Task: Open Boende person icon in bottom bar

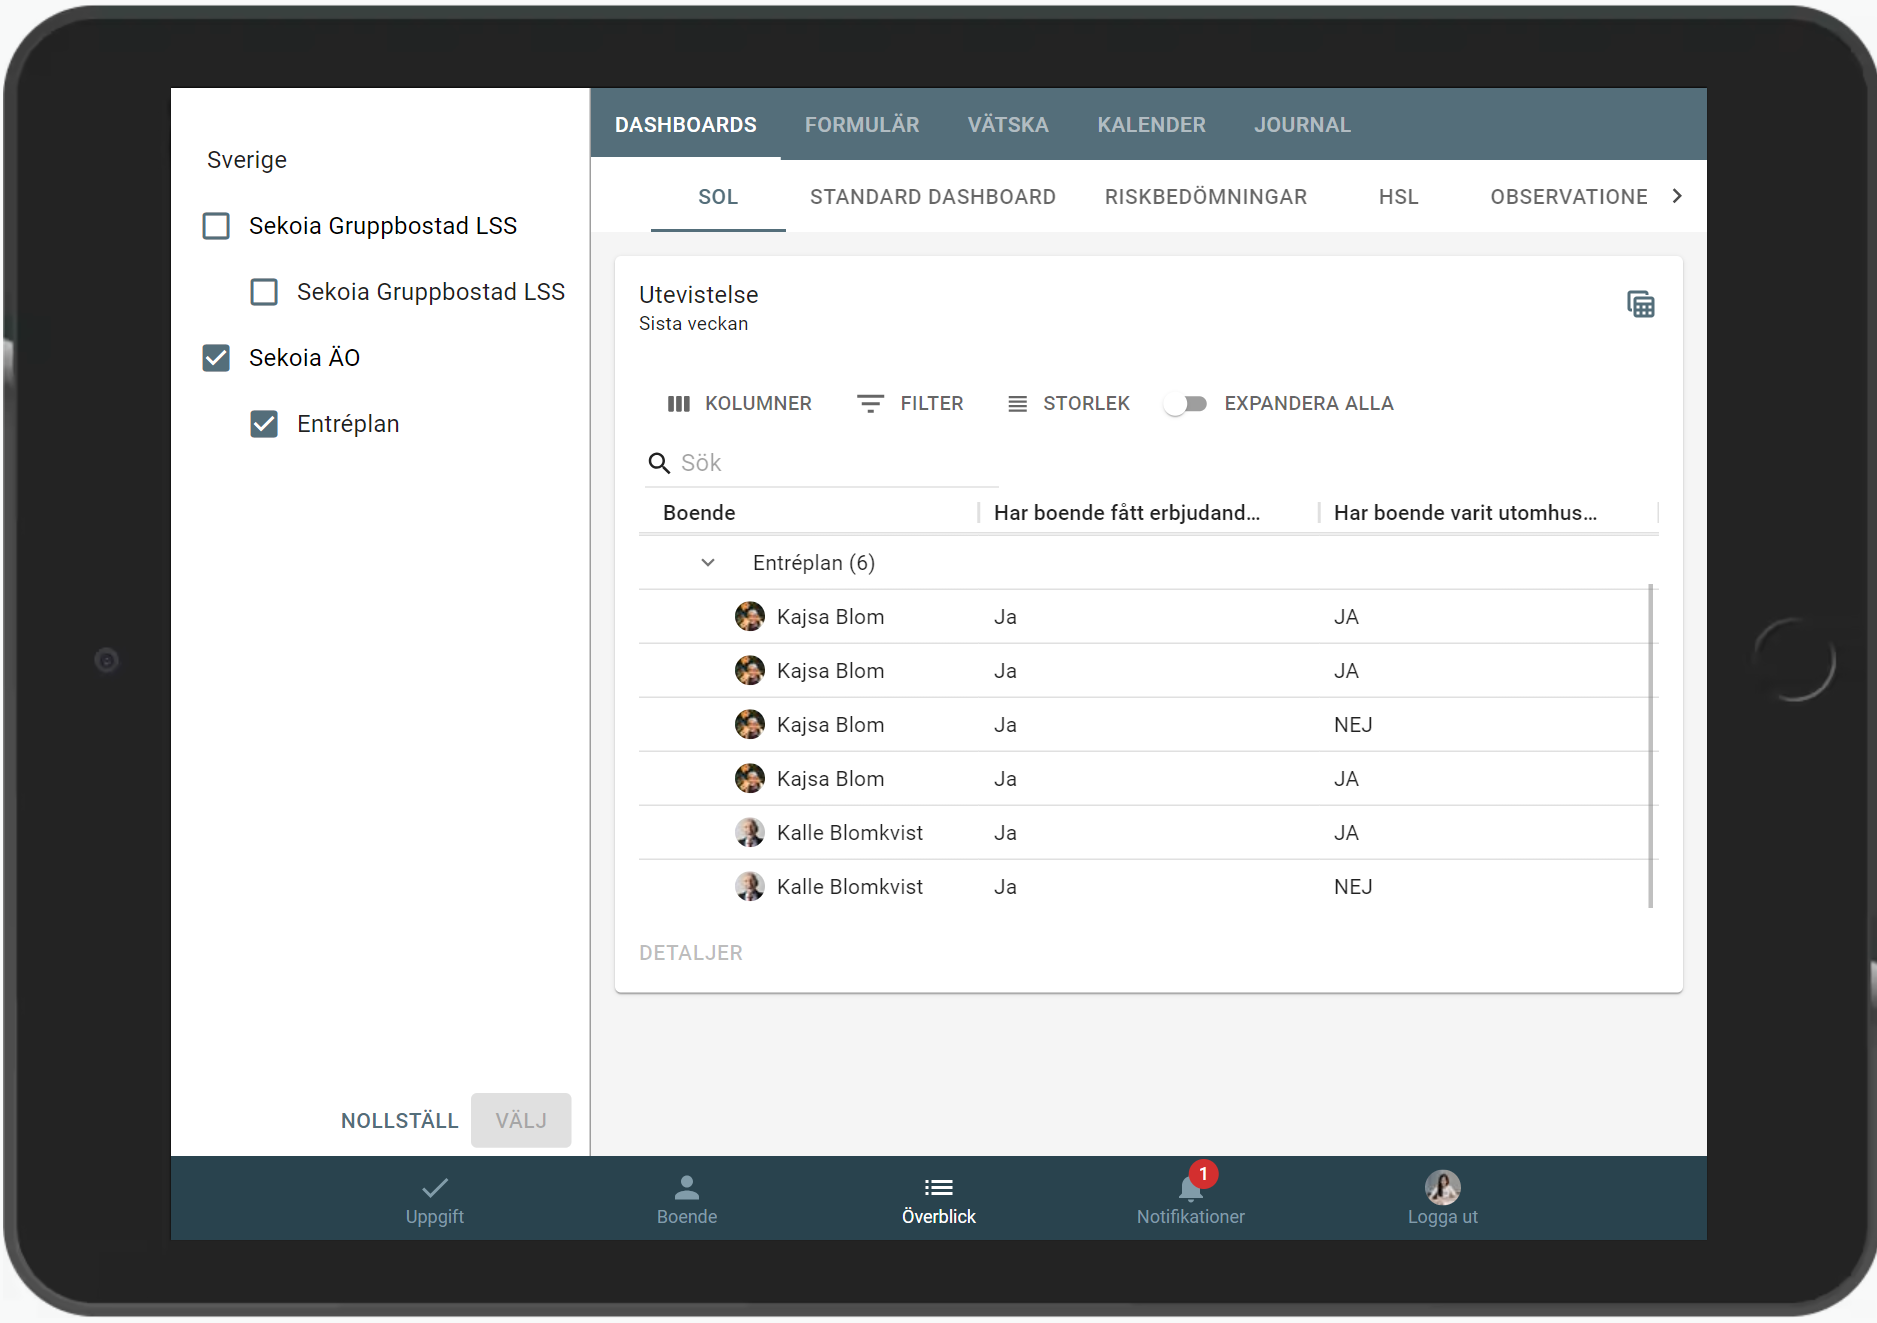Action: pyautogui.click(x=687, y=1199)
